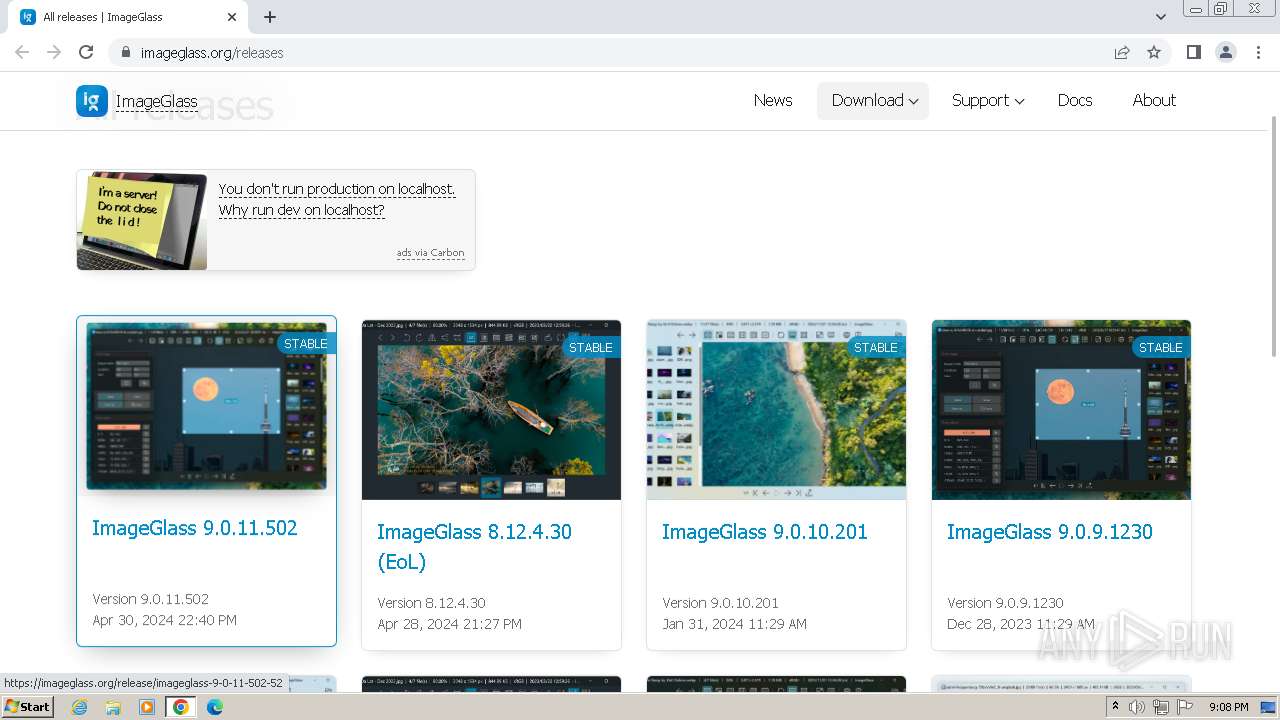Click the 9.0.11.502 screenshot thumbnail

pos(207,406)
